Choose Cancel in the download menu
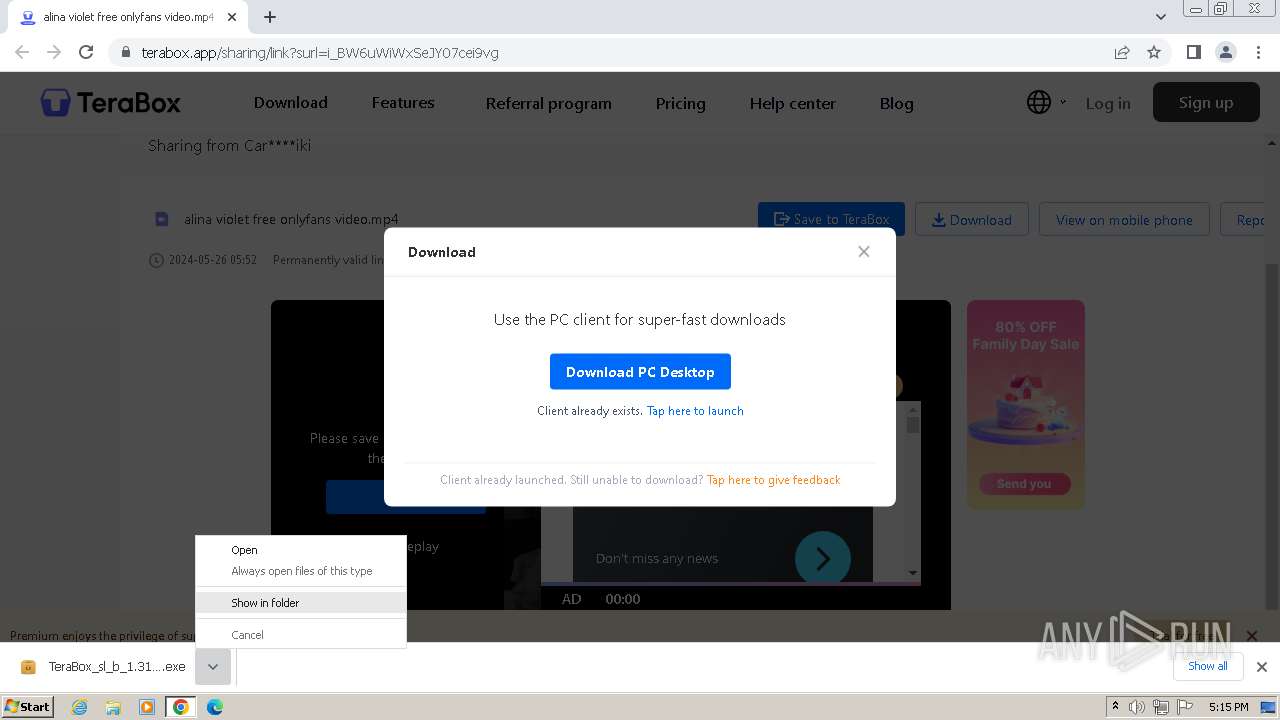Screen dimensions: 1280x720 tap(301, 635)
